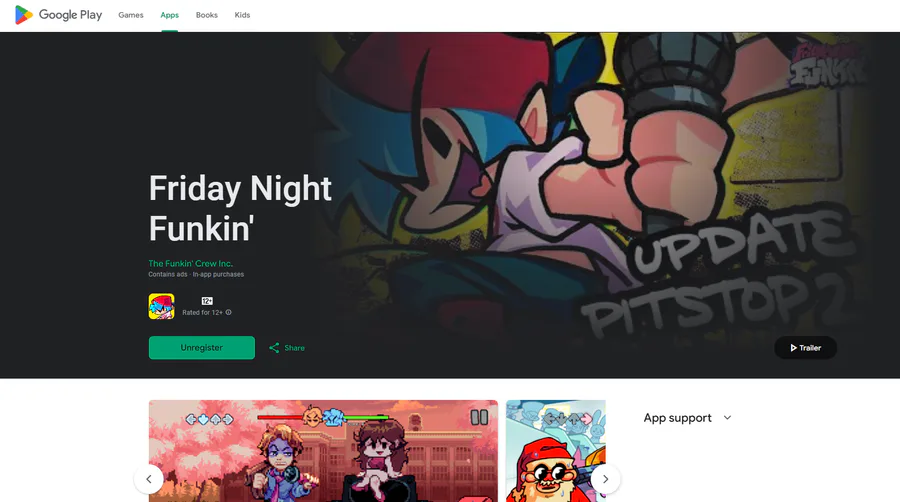The width and height of the screenshot is (900, 502).
Task: Click The Funkin' Crew Inc. developer link
Action: click(191, 263)
